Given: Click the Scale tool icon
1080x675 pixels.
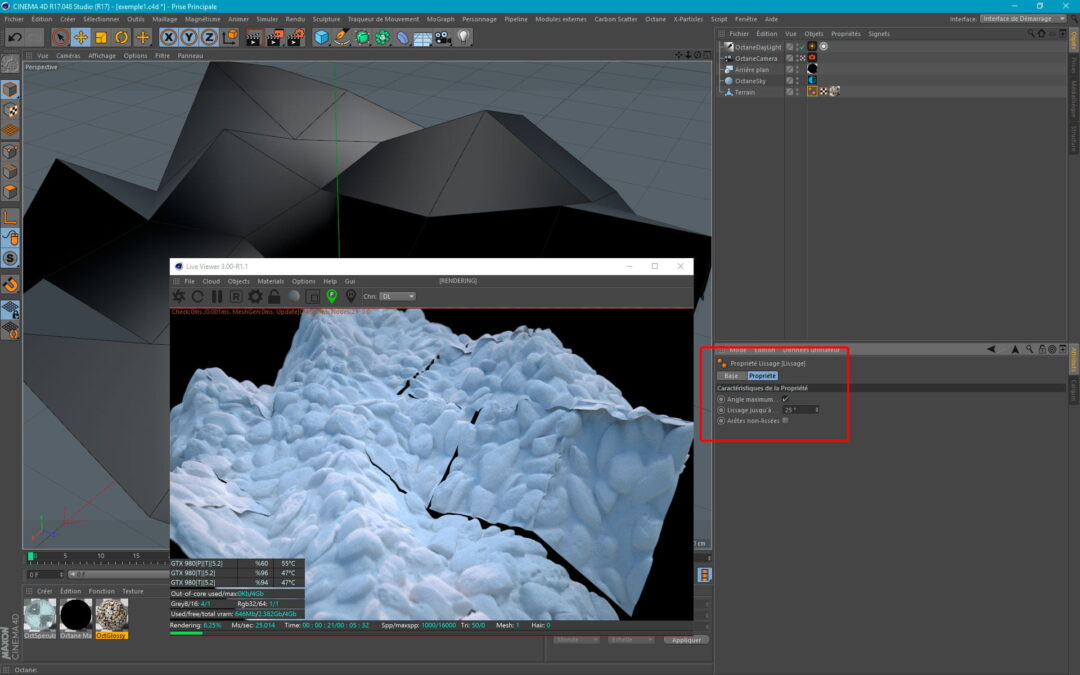Looking at the screenshot, I should (x=101, y=37).
